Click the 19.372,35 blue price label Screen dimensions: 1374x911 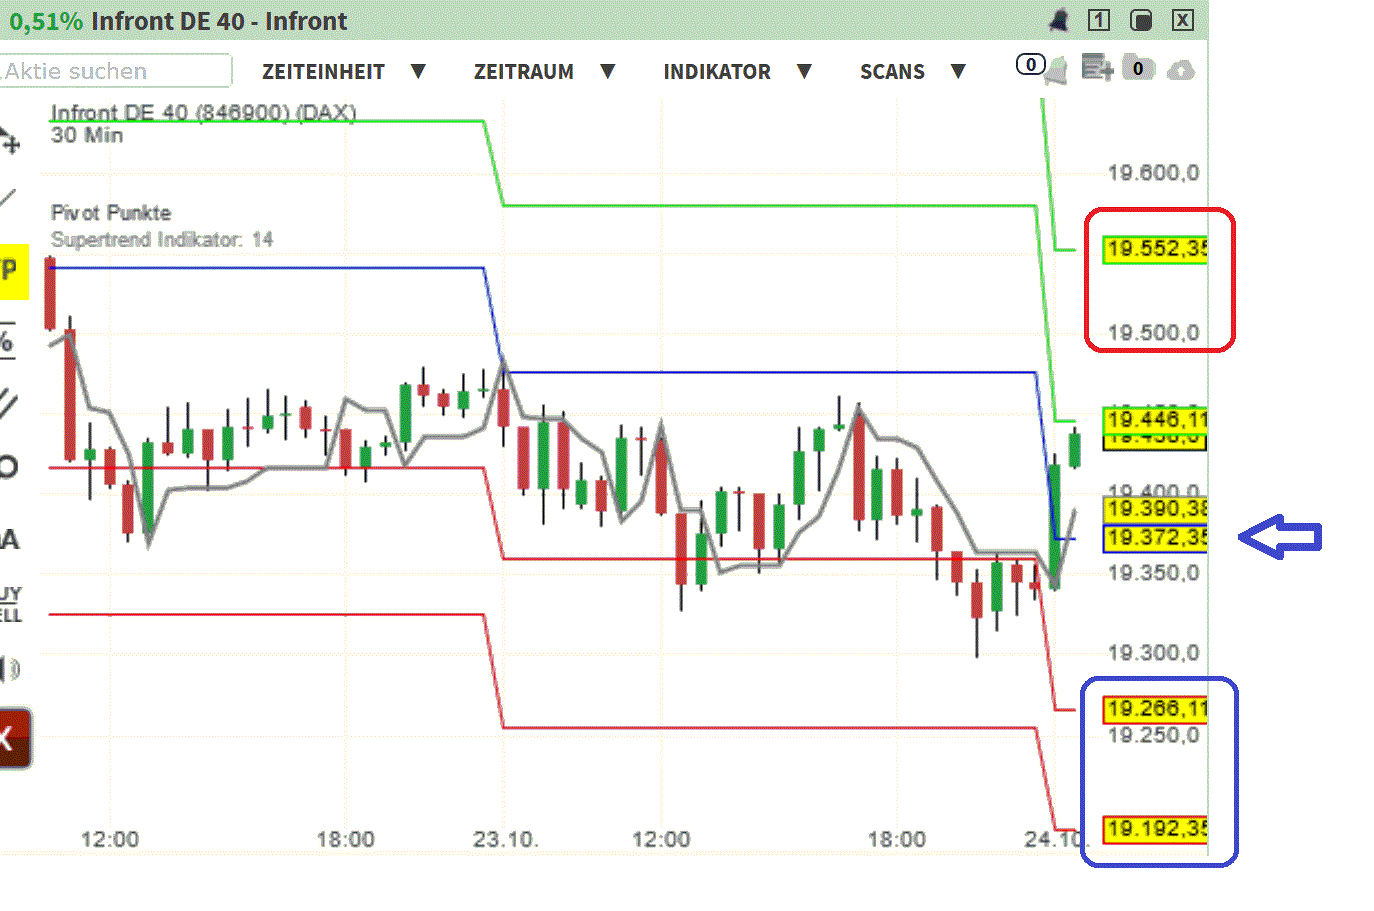click(1155, 538)
